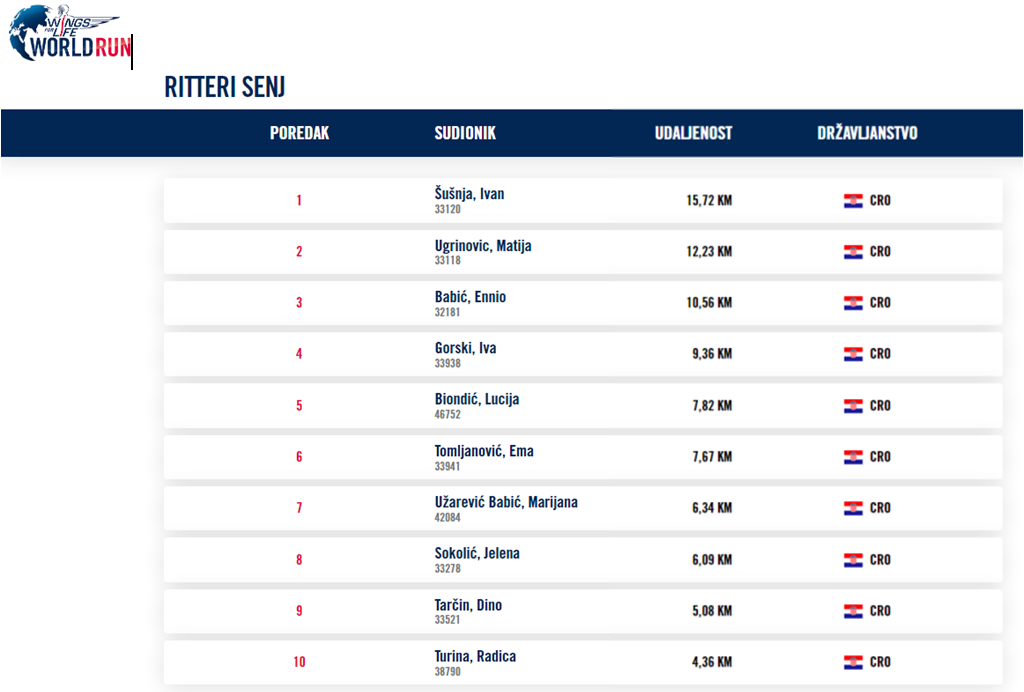Open participant Šušnja, Ivan
Screen dimensions: 1024x692
pyautogui.click(x=469, y=194)
